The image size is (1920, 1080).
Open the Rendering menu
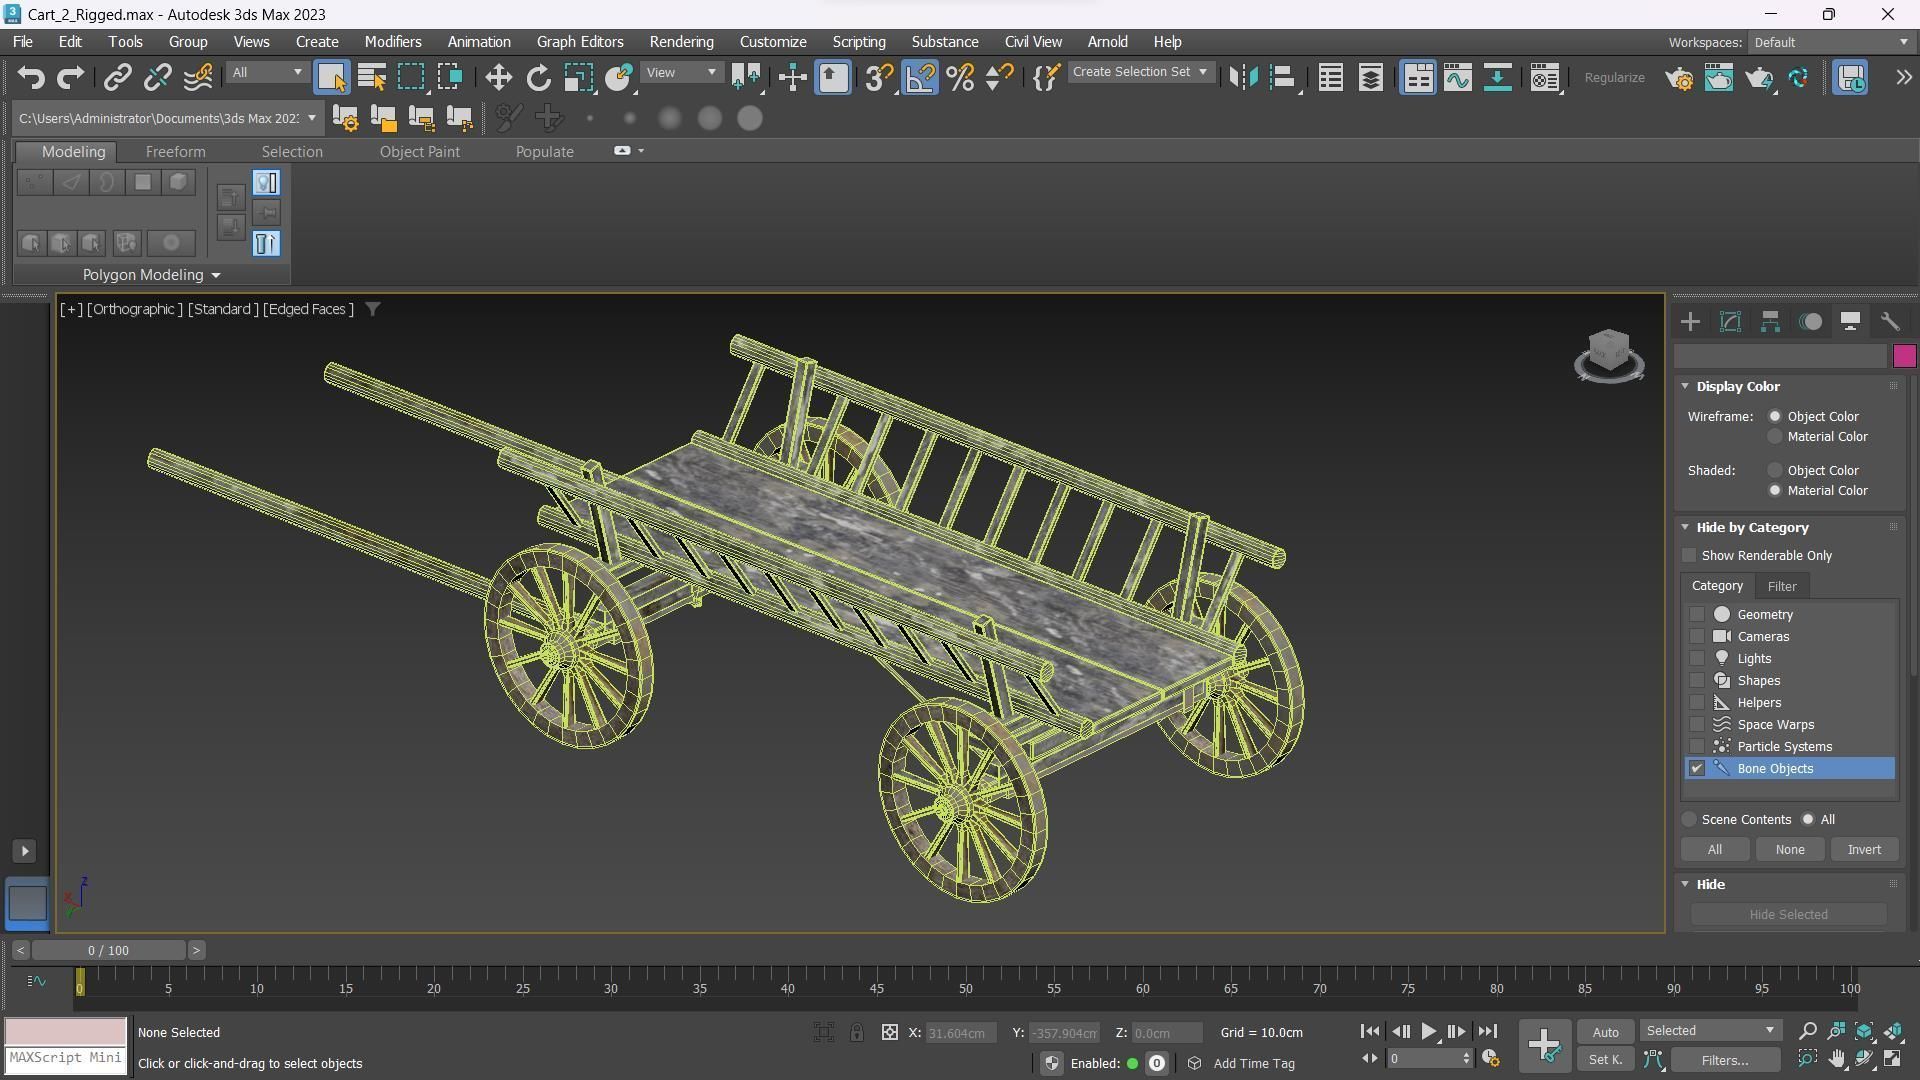tap(681, 42)
